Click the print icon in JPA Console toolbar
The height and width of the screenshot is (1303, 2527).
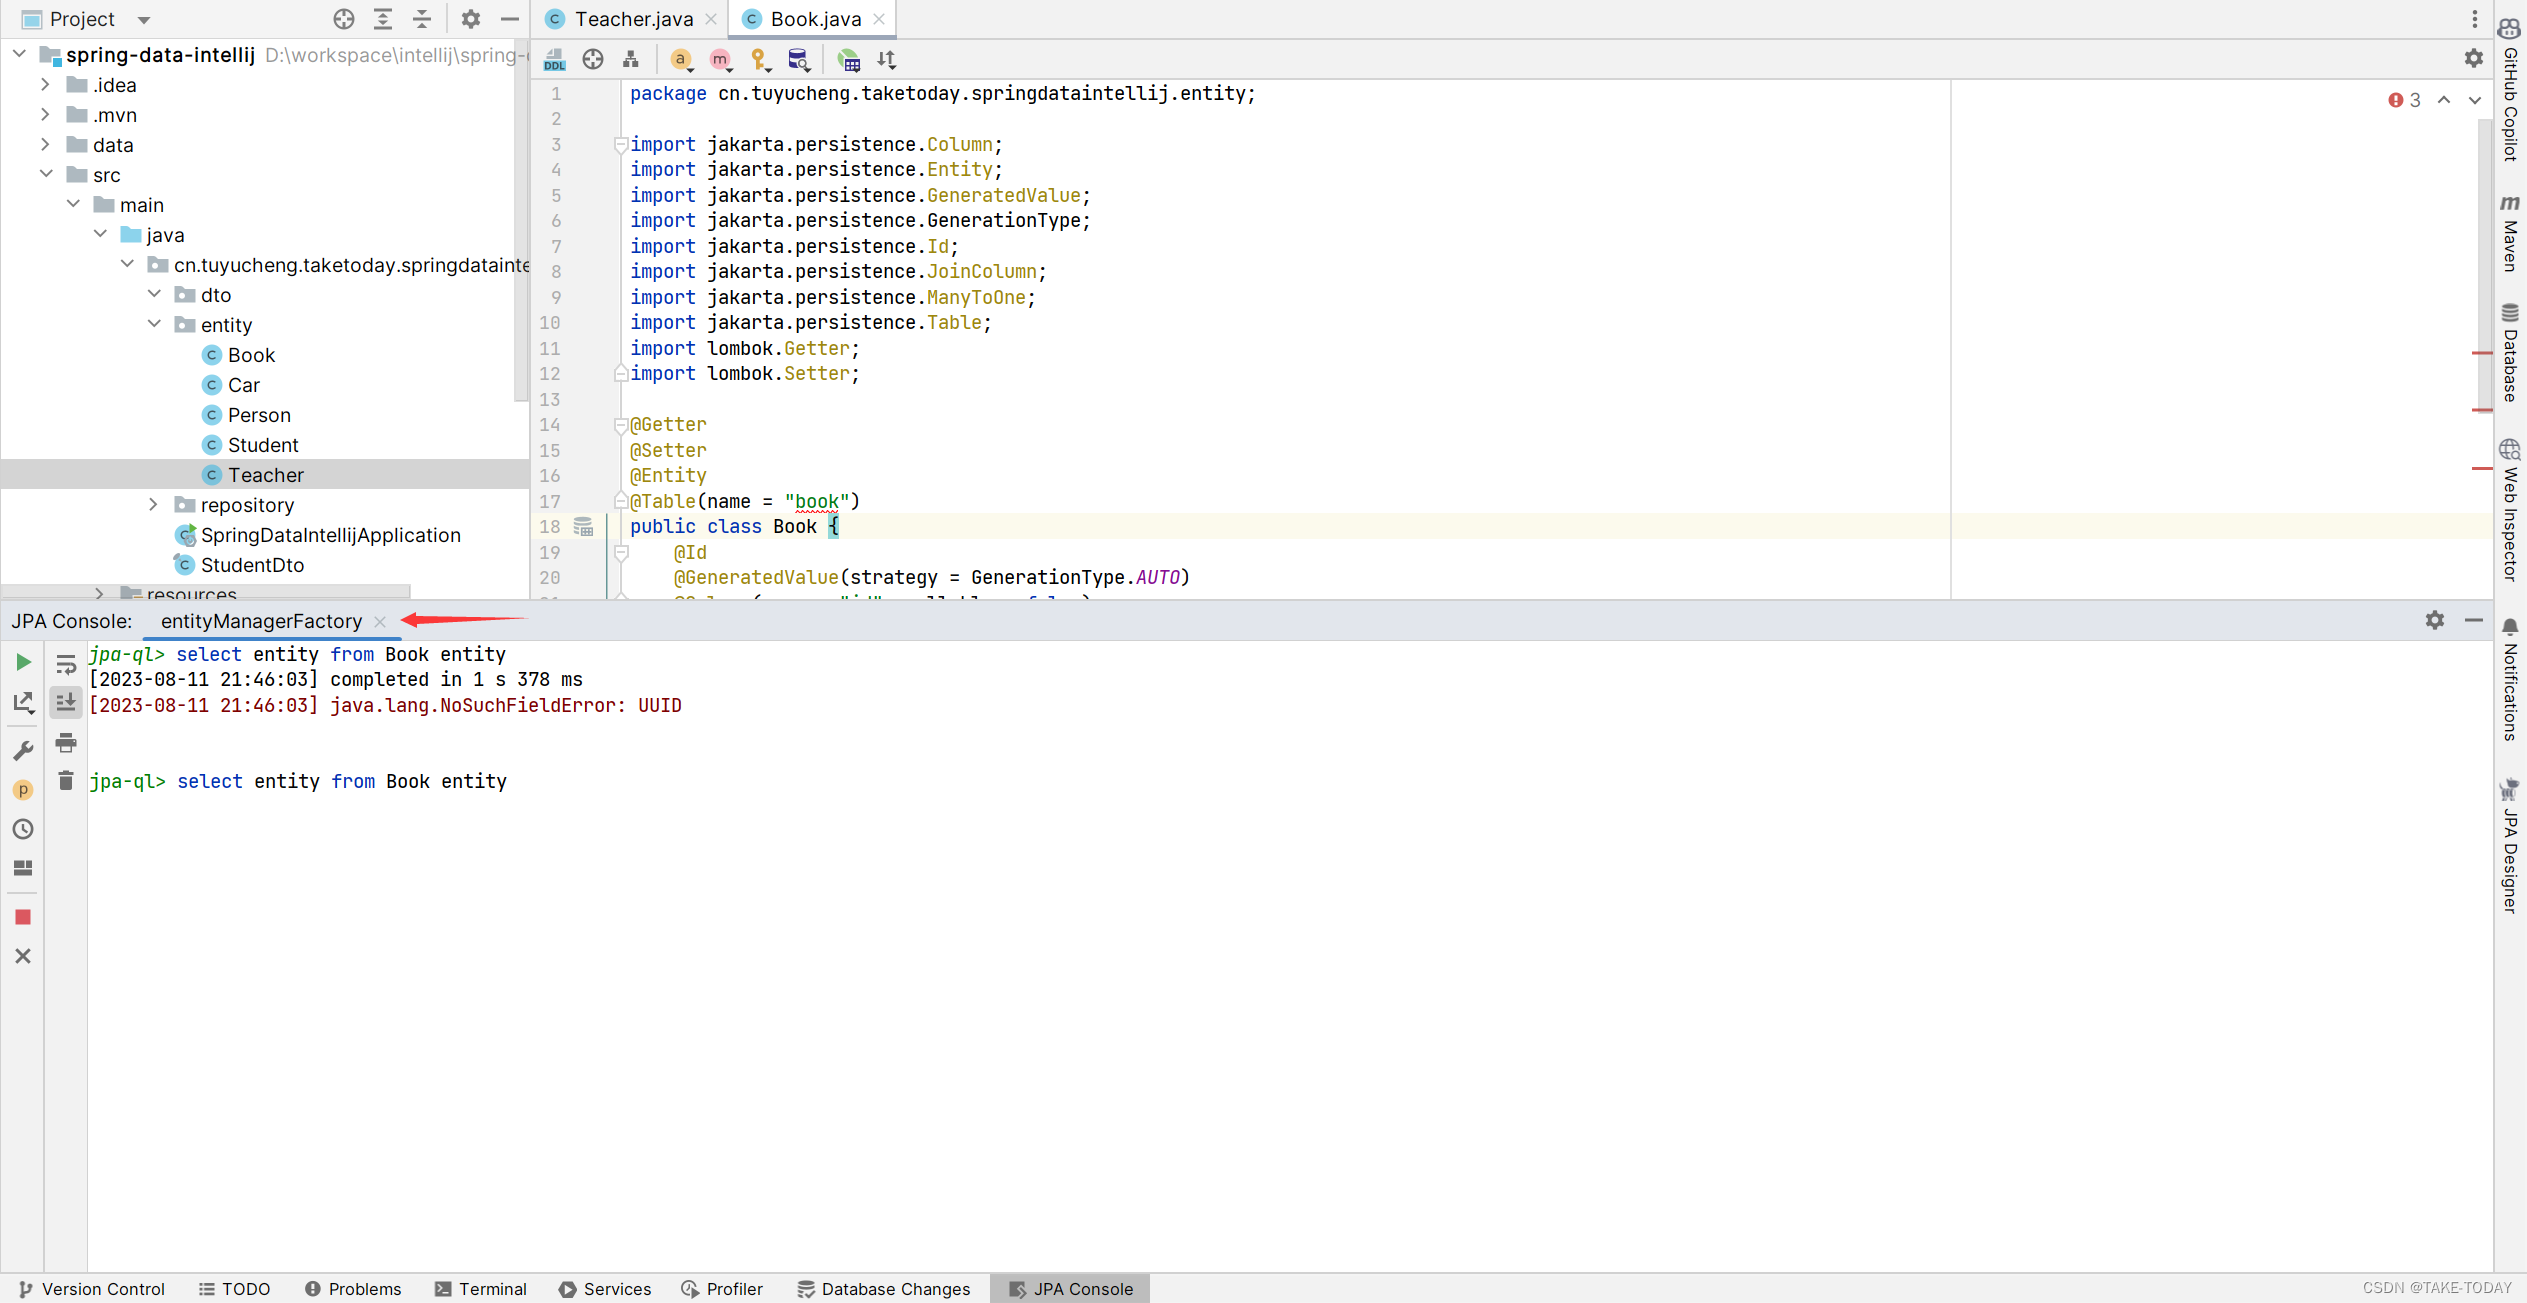pos(65,743)
